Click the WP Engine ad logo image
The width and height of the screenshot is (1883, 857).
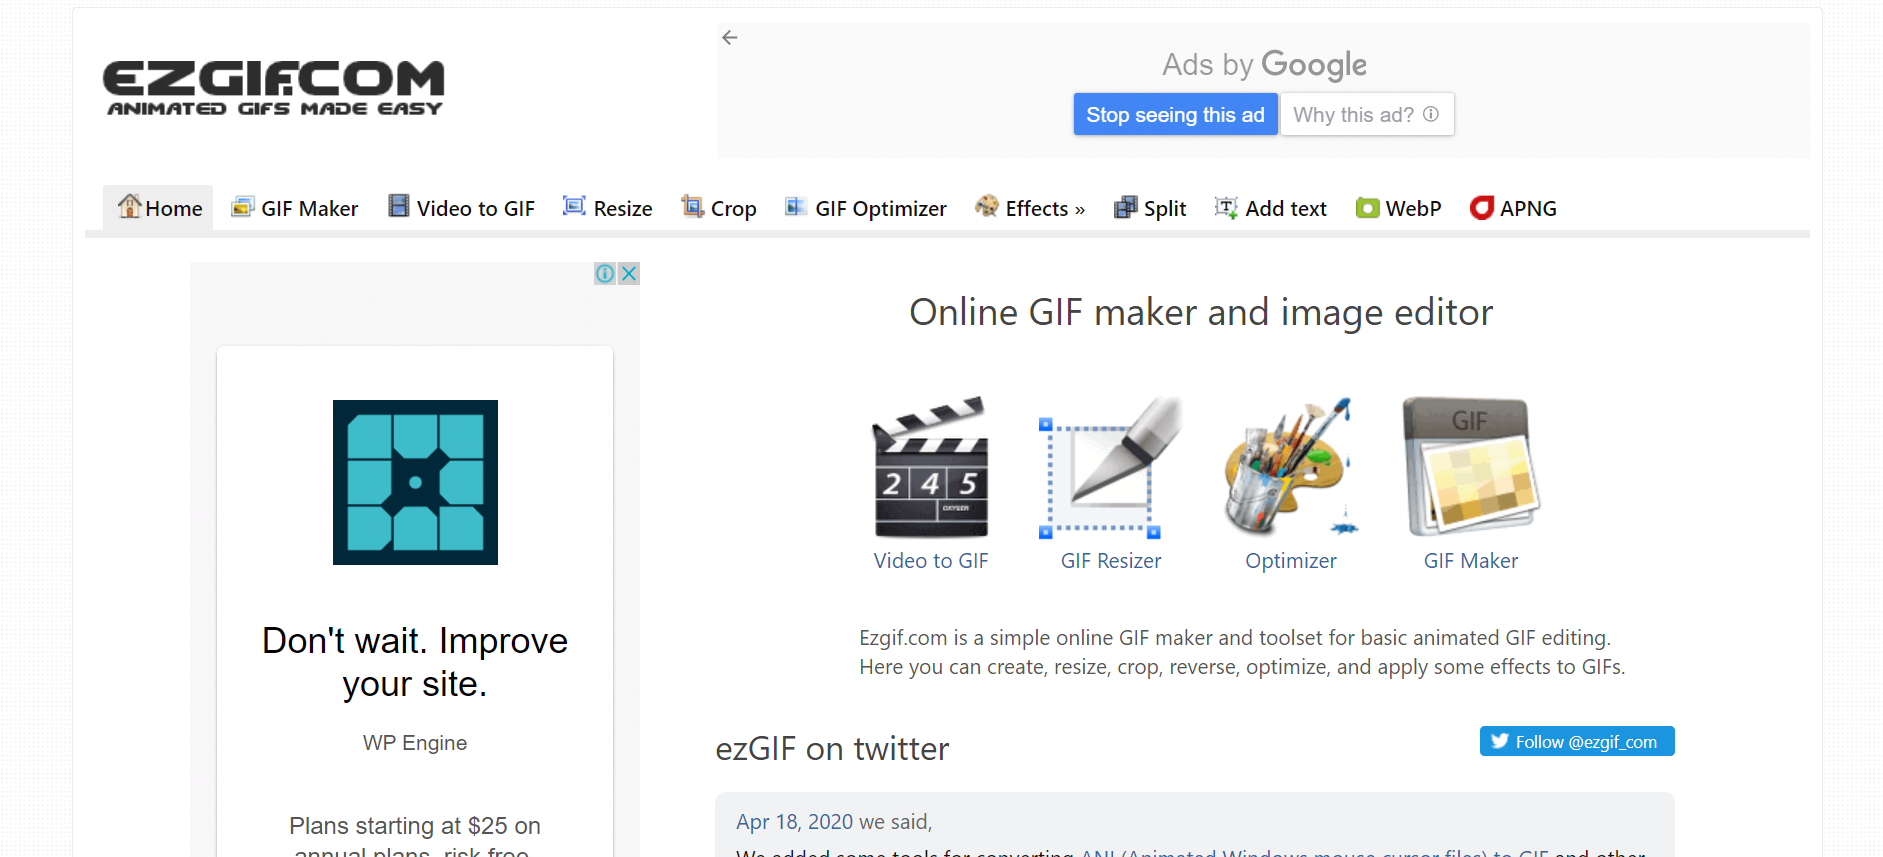415,482
